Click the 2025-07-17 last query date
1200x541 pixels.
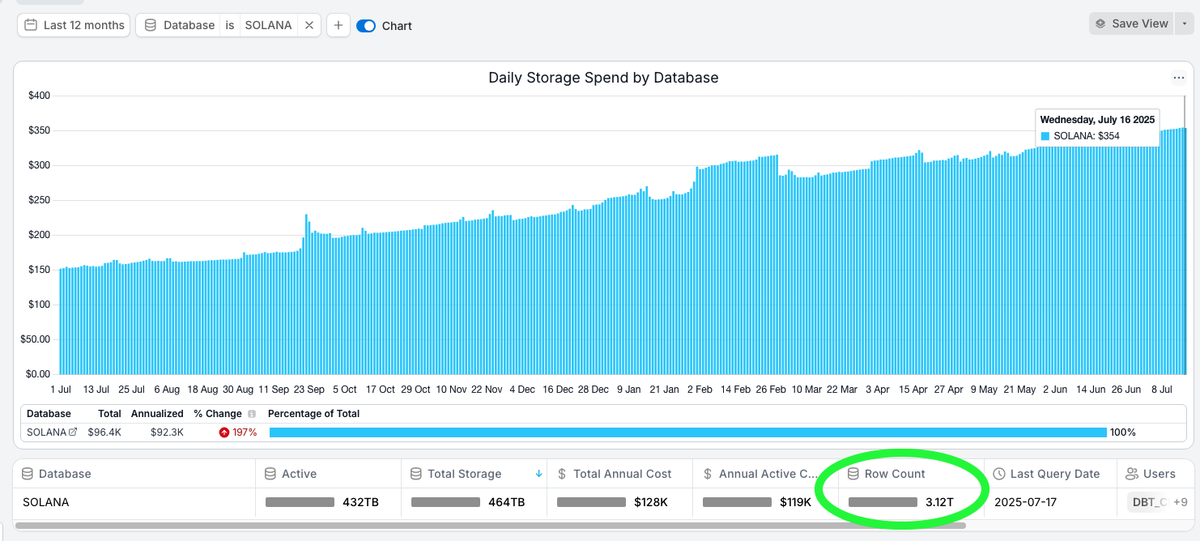(1026, 502)
